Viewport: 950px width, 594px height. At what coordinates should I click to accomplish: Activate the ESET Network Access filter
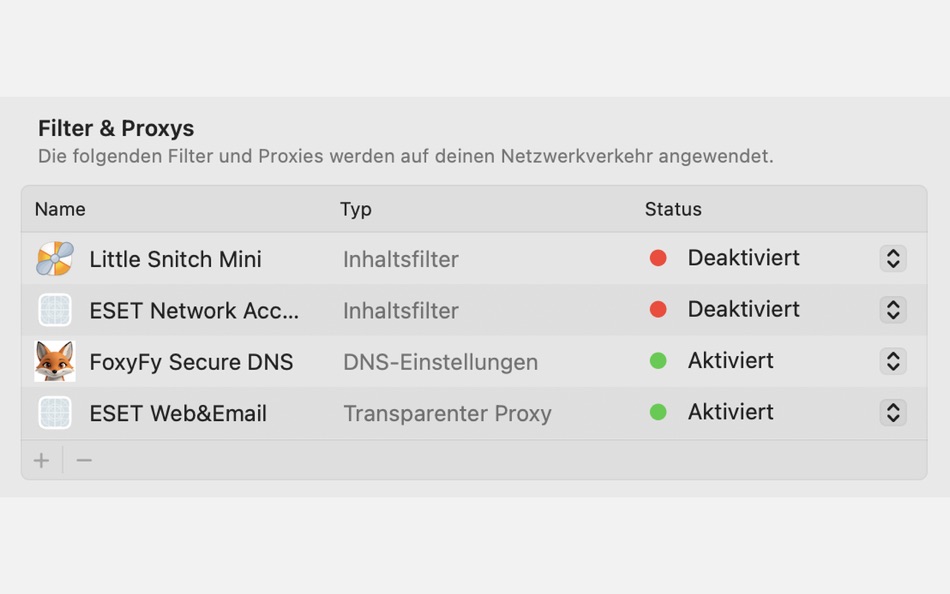[x=893, y=310]
